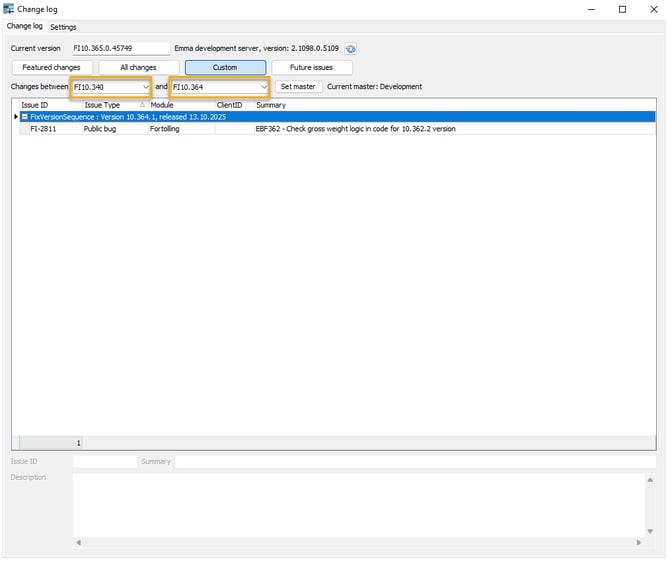Viewport: 670px width, 563px height.
Task: Click the Description scroll down arrow
Action: pyautogui.click(x=651, y=531)
